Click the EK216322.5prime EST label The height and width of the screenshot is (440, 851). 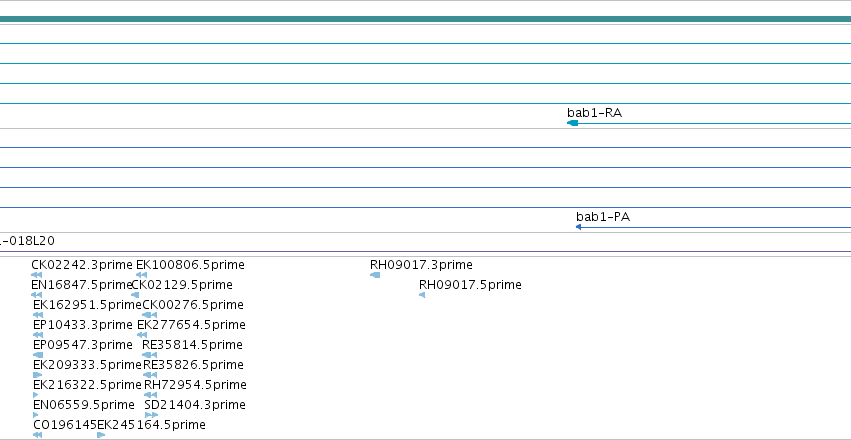tap(87, 385)
